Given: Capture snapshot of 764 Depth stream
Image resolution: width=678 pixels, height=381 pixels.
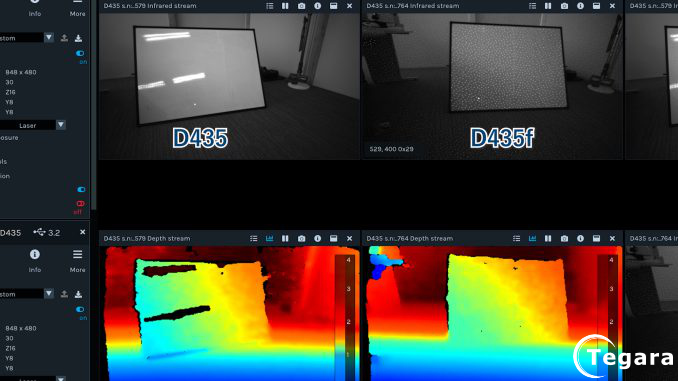Looking at the screenshot, I should [564, 239].
